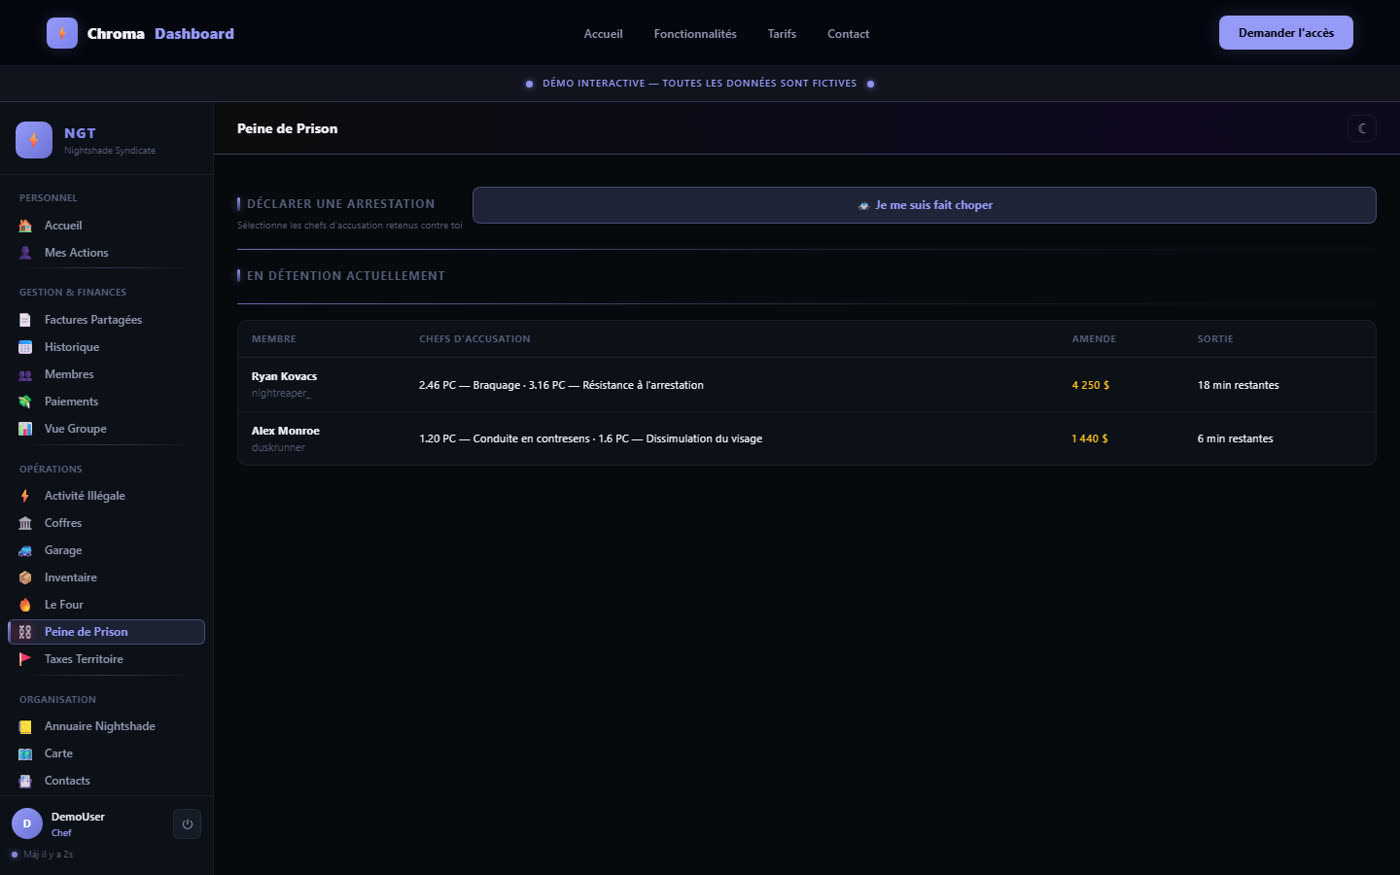Click the money icon beside Paiements
Screen dimensions: 1400x875
pos(25,402)
